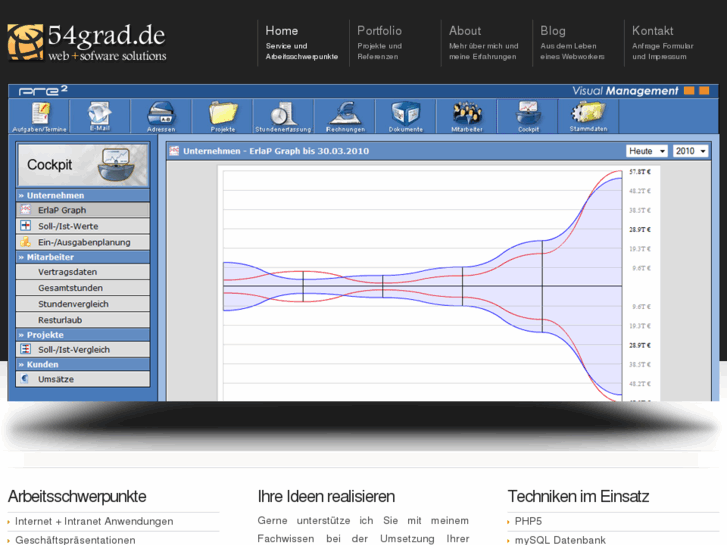Select Ein-/Ausgabenplanung entry
This screenshot has width=727, height=545.
(x=83, y=242)
